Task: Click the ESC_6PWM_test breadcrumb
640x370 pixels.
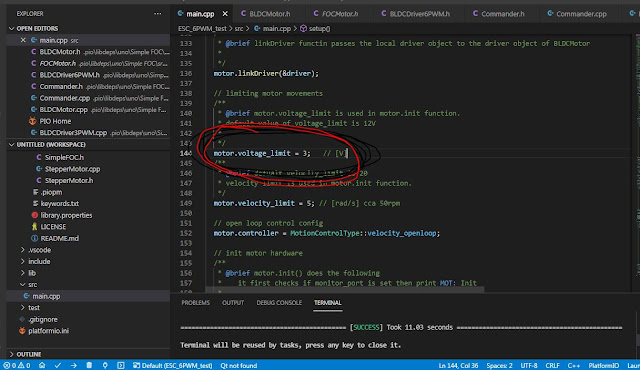Action: (x=202, y=29)
